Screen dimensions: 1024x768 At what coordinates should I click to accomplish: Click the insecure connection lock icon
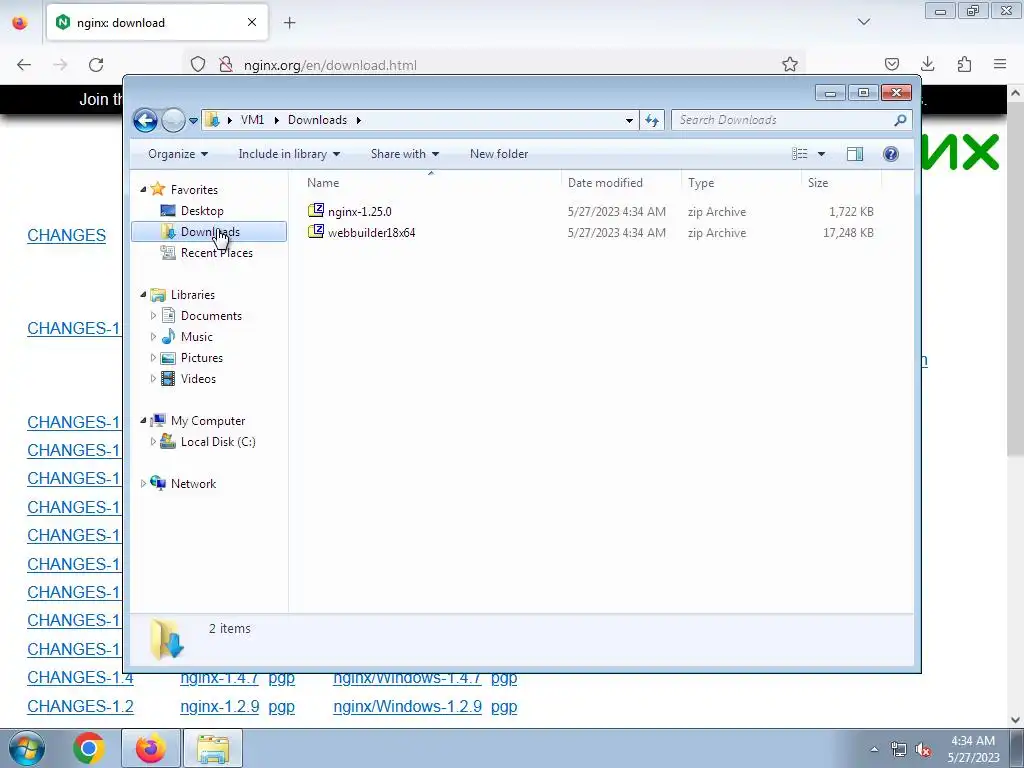click(x=226, y=65)
